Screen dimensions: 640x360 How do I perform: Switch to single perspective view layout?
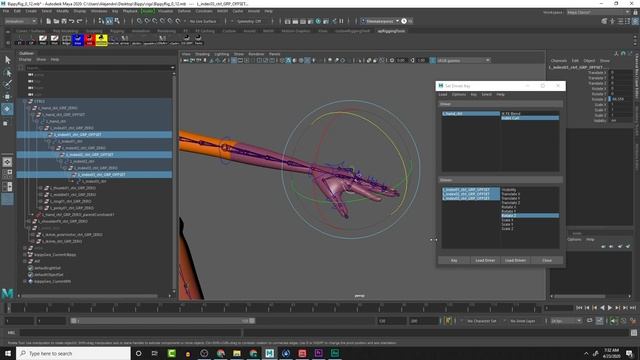click(x=7, y=162)
